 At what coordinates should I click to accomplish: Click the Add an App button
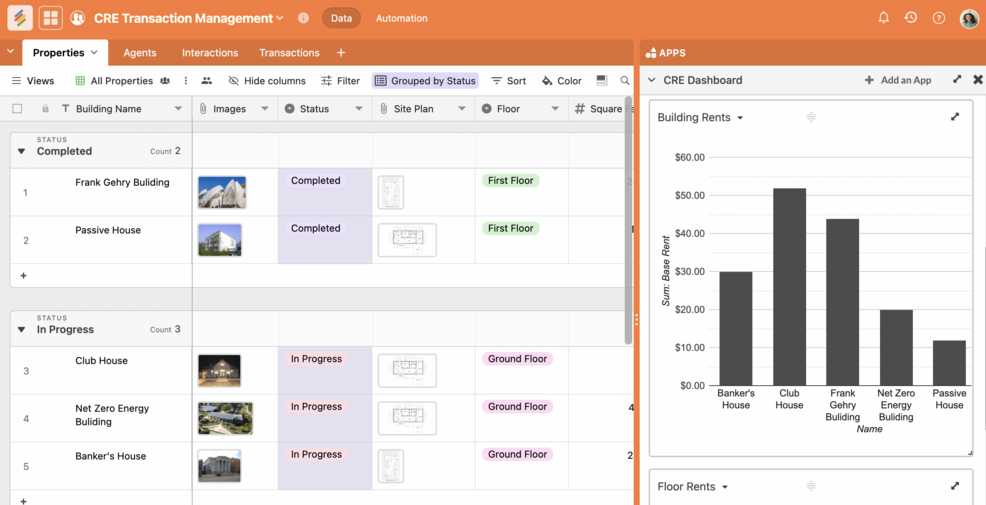pos(897,80)
